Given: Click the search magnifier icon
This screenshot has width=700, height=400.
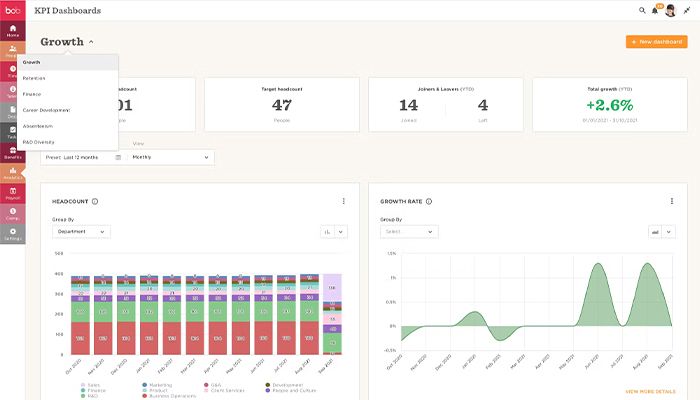Looking at the screenshot, I should [643, 10].
